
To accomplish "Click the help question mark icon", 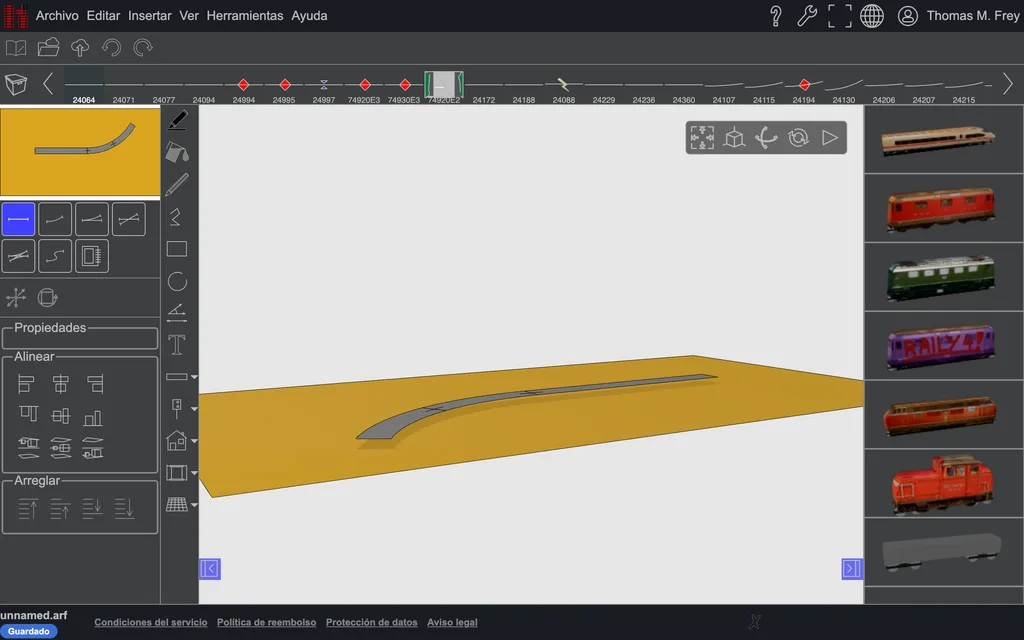I will point(776,16).
